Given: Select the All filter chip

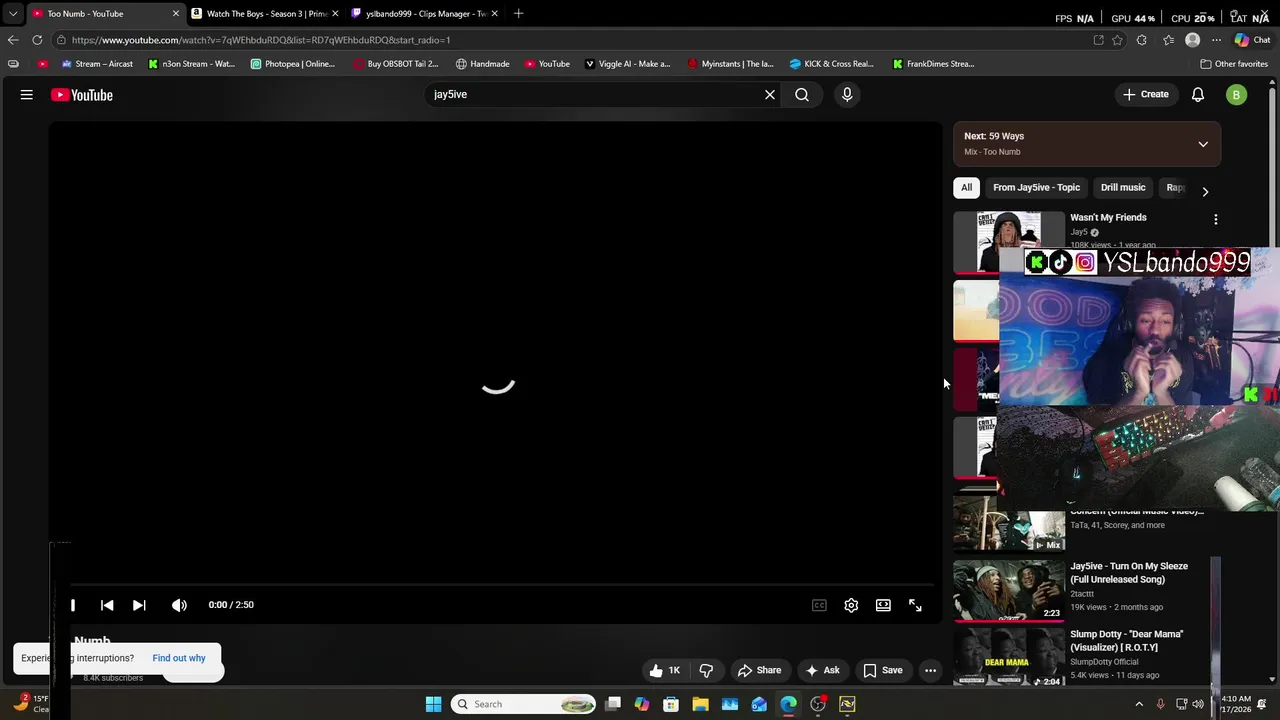Looking at the screenshot, I should tap(966, 187).
